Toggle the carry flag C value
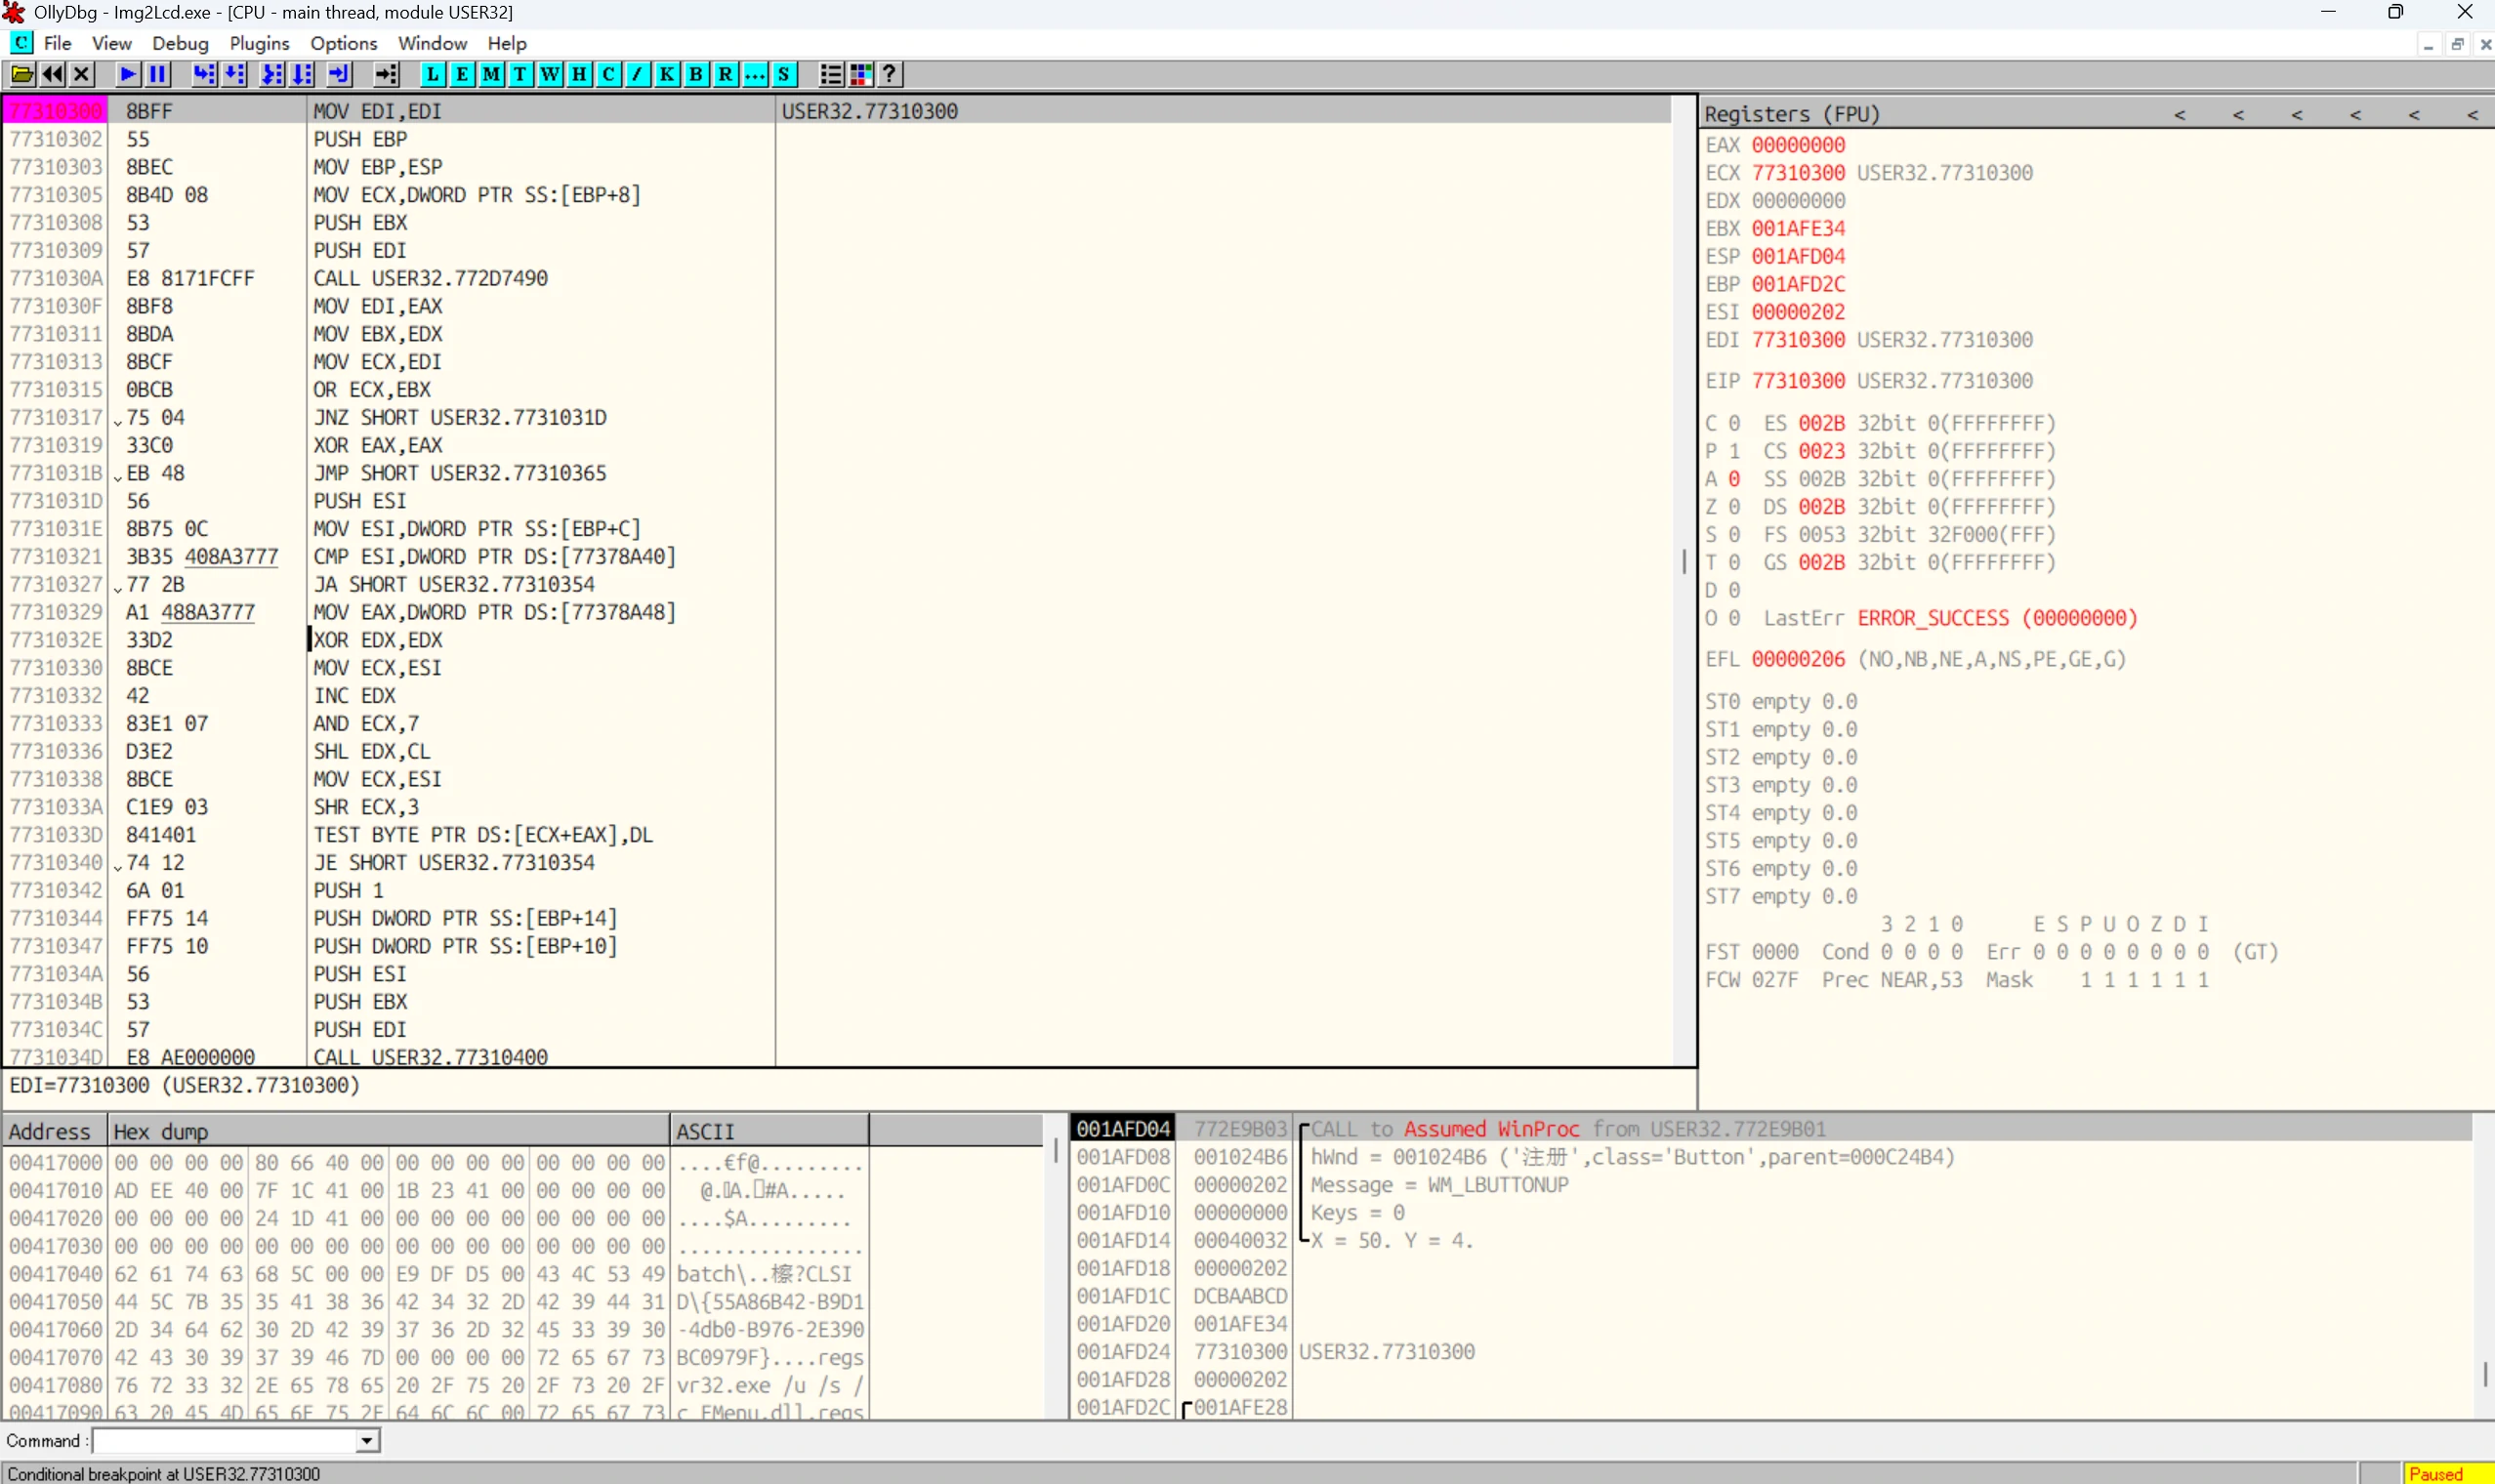This screenshot has height=1484, width=2495. [x=1734, y=423]
